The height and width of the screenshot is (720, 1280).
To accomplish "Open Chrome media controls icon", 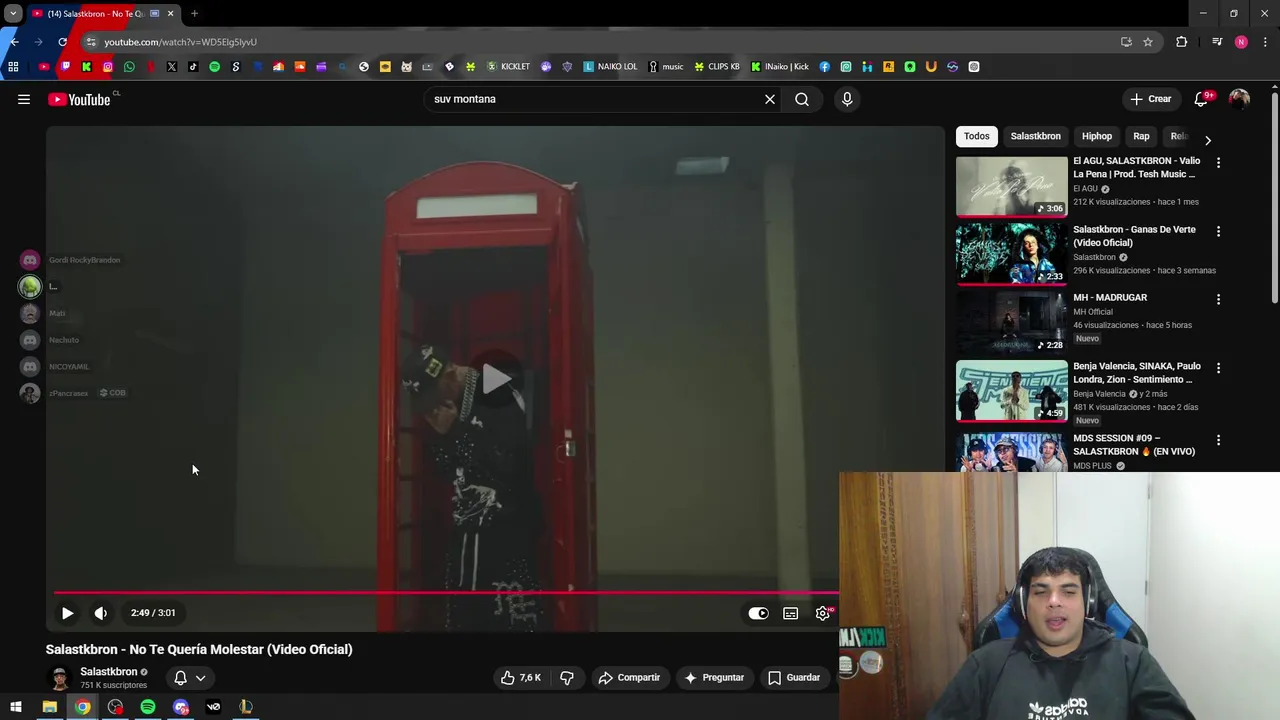I will coord(1217,42).
